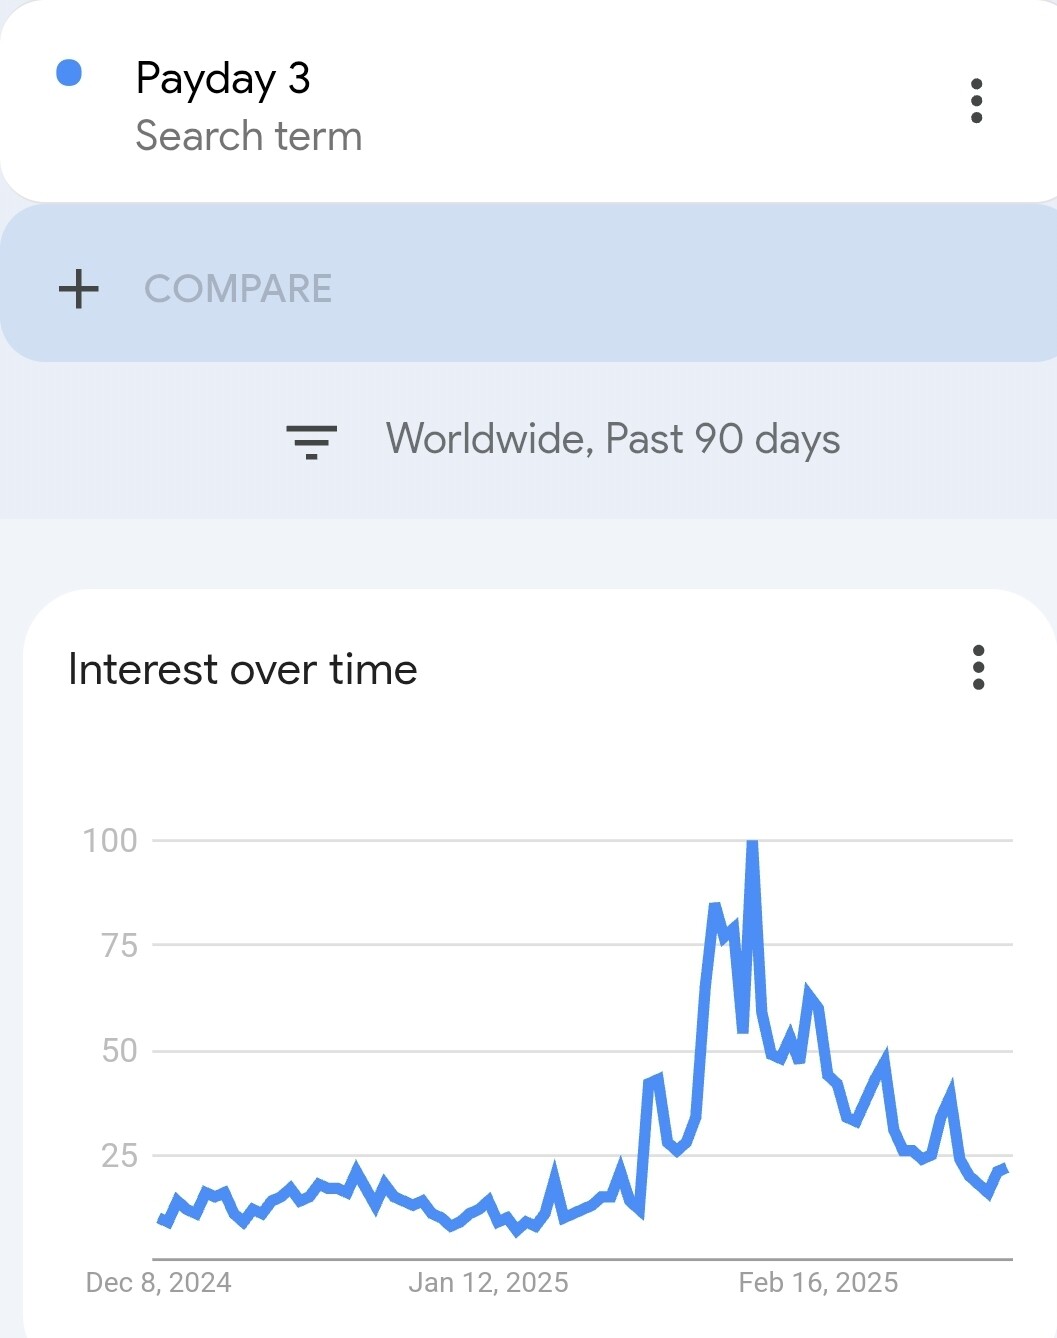Select the final data point on trend line
This screenshot has height=1338, width=1057.
point(1004,1169)
